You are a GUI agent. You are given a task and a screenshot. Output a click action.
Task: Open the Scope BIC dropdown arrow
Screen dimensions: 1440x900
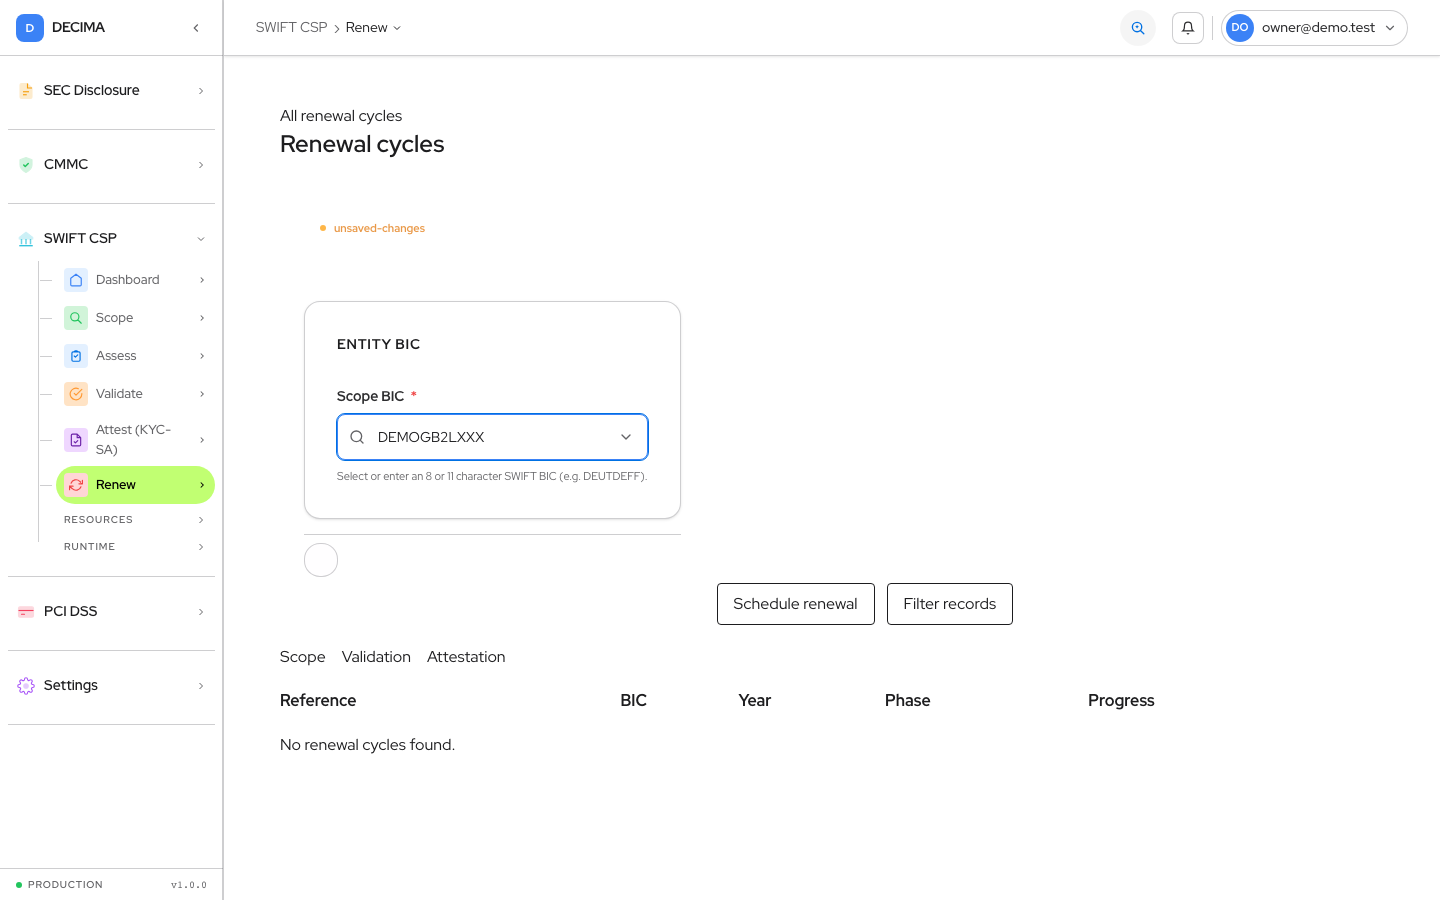[x=626, y=437]
